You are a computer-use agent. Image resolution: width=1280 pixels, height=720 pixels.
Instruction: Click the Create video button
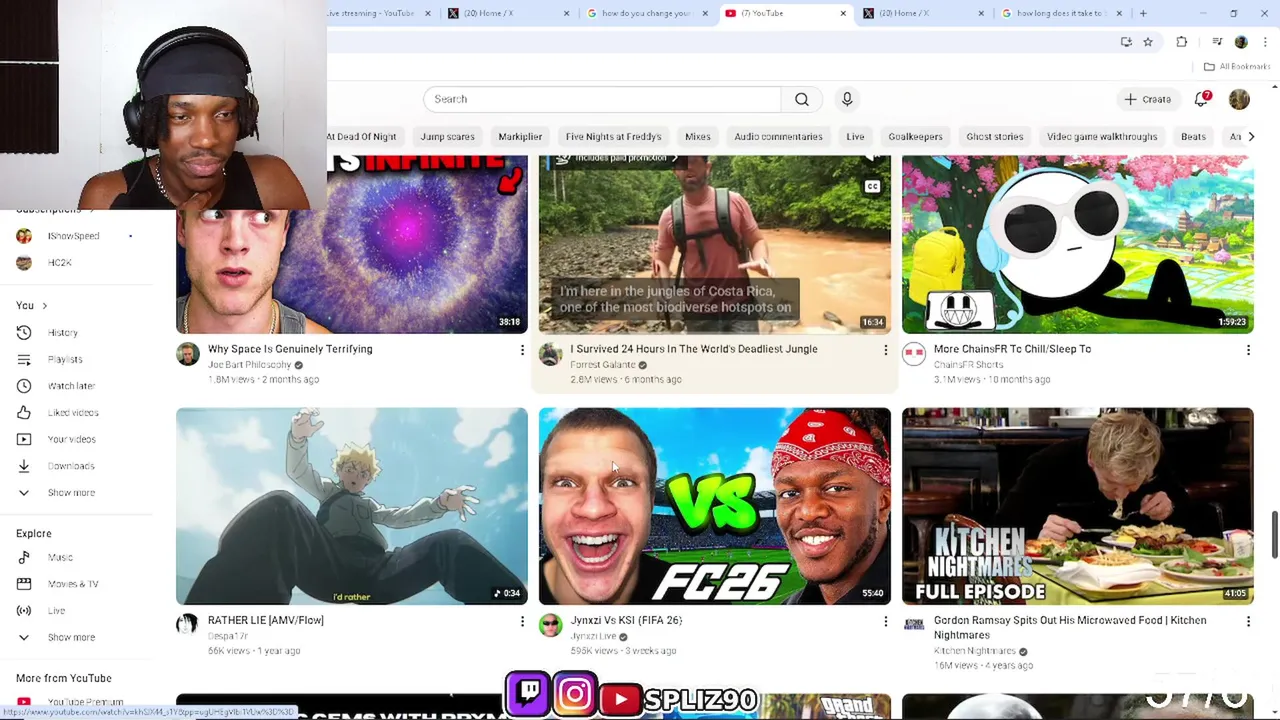click(x=1147, y=99)
